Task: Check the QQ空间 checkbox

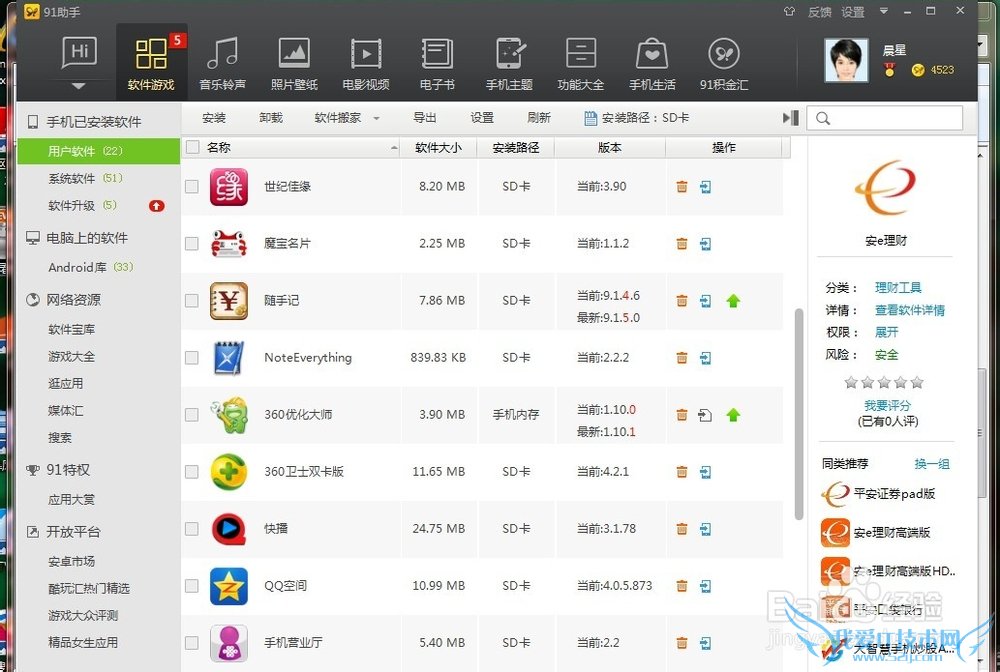Action: [x=191, y=586]
